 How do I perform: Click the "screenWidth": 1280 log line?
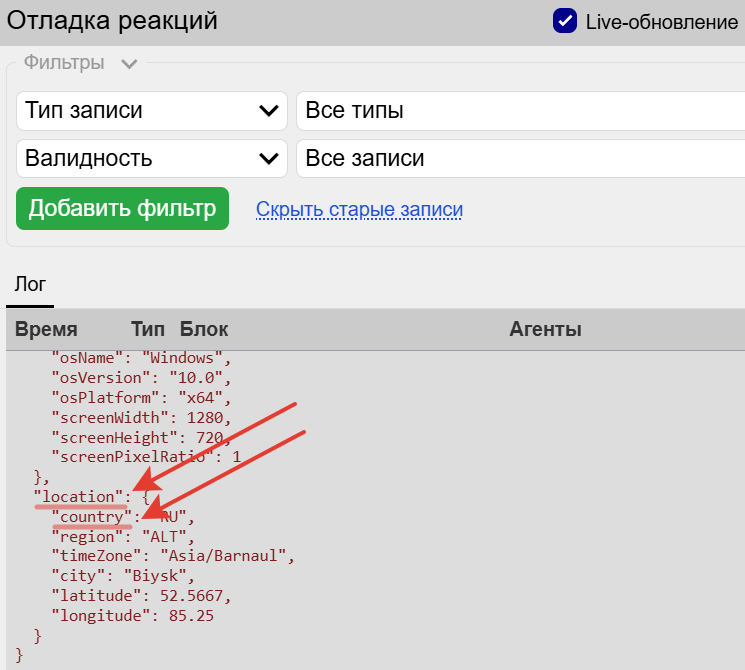tap(142, 418)
